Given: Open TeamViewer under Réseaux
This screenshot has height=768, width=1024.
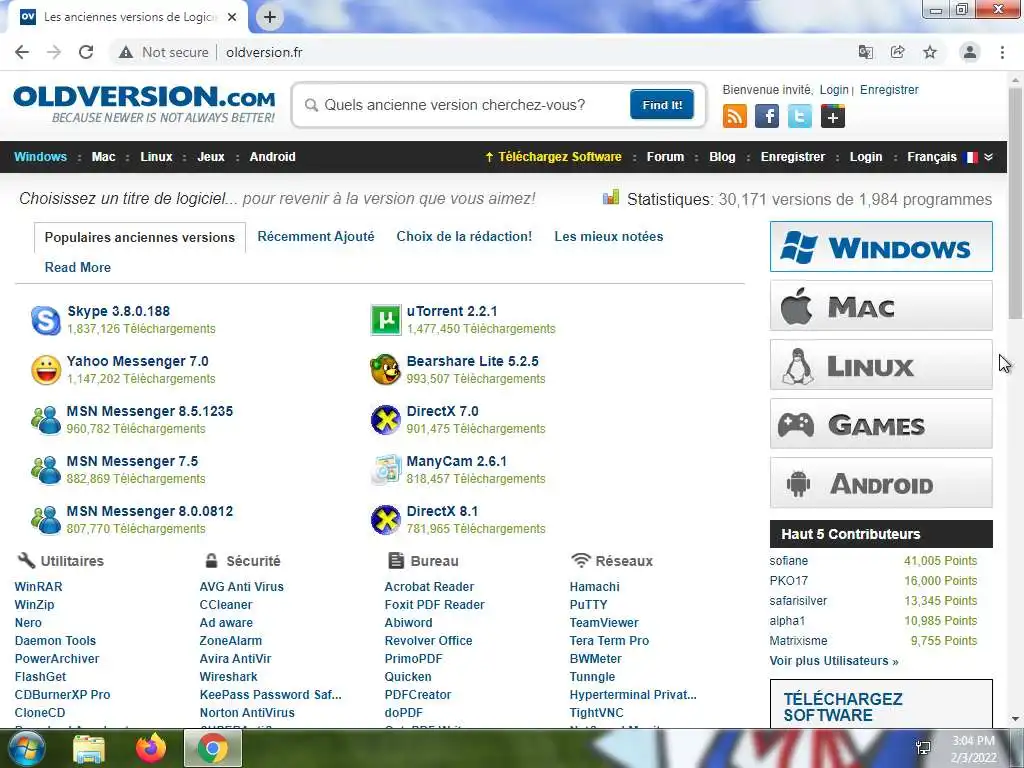Looking at the screenshot, I should click(604, 622).
